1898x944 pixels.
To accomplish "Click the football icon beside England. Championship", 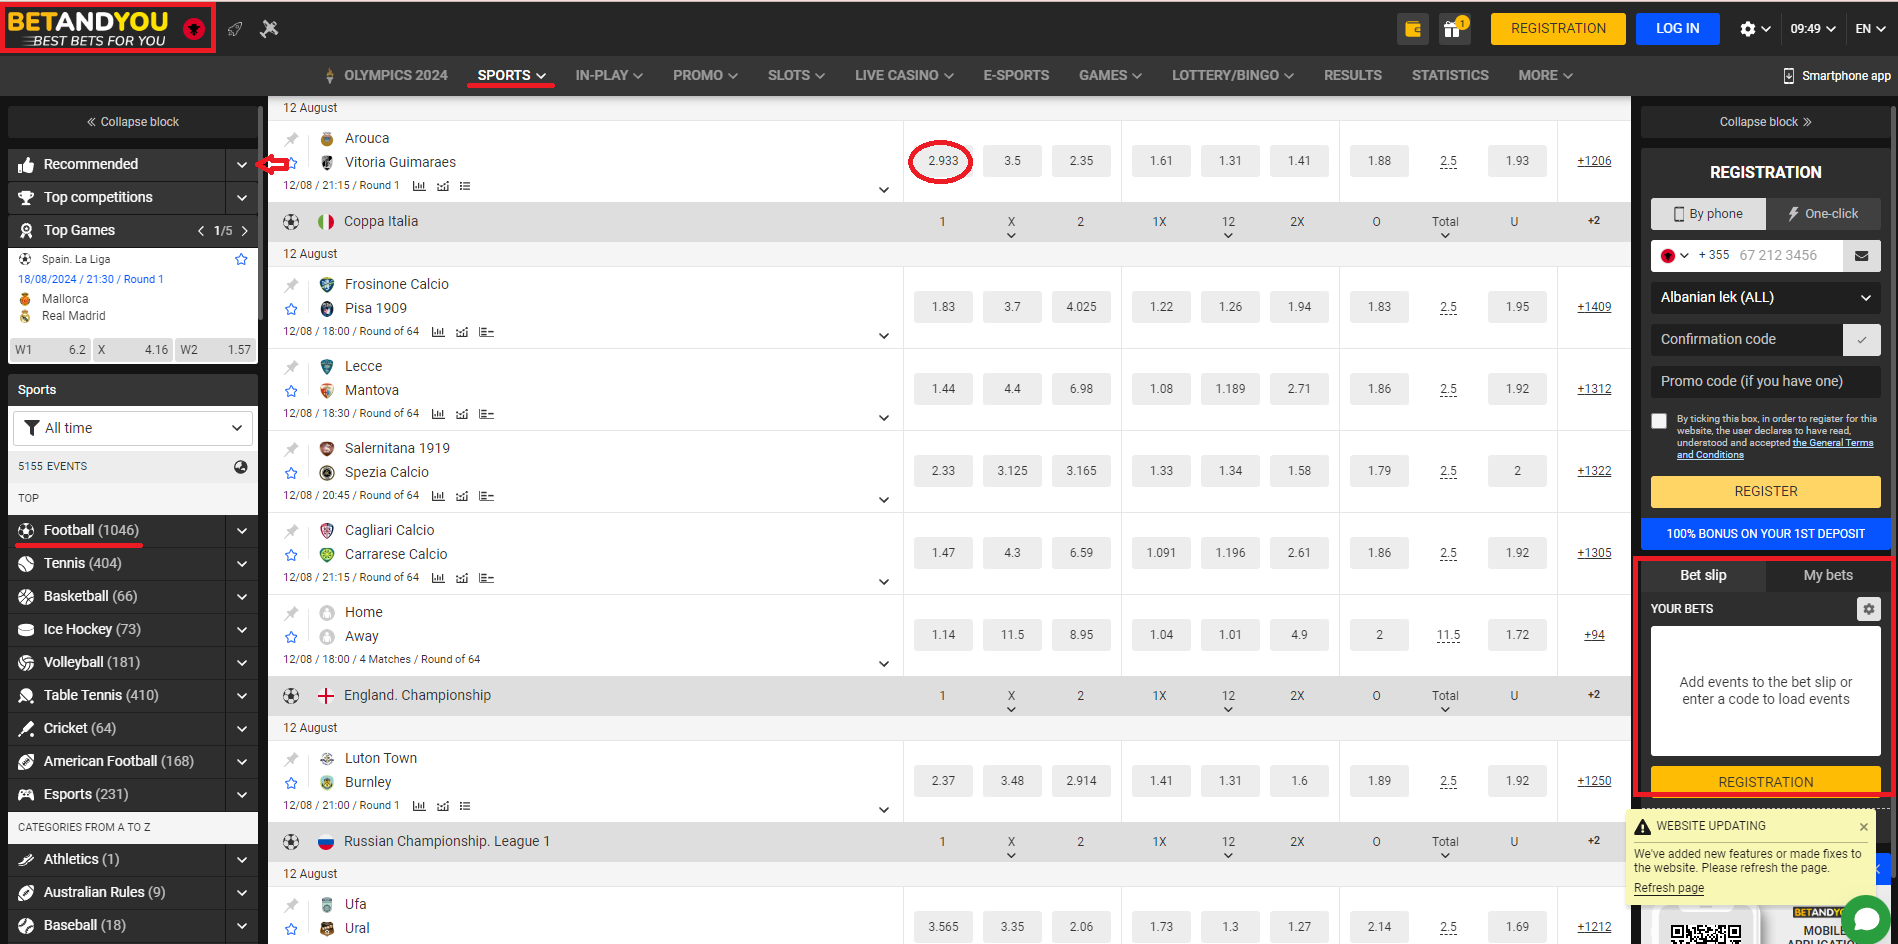I will tap(291, 696).
